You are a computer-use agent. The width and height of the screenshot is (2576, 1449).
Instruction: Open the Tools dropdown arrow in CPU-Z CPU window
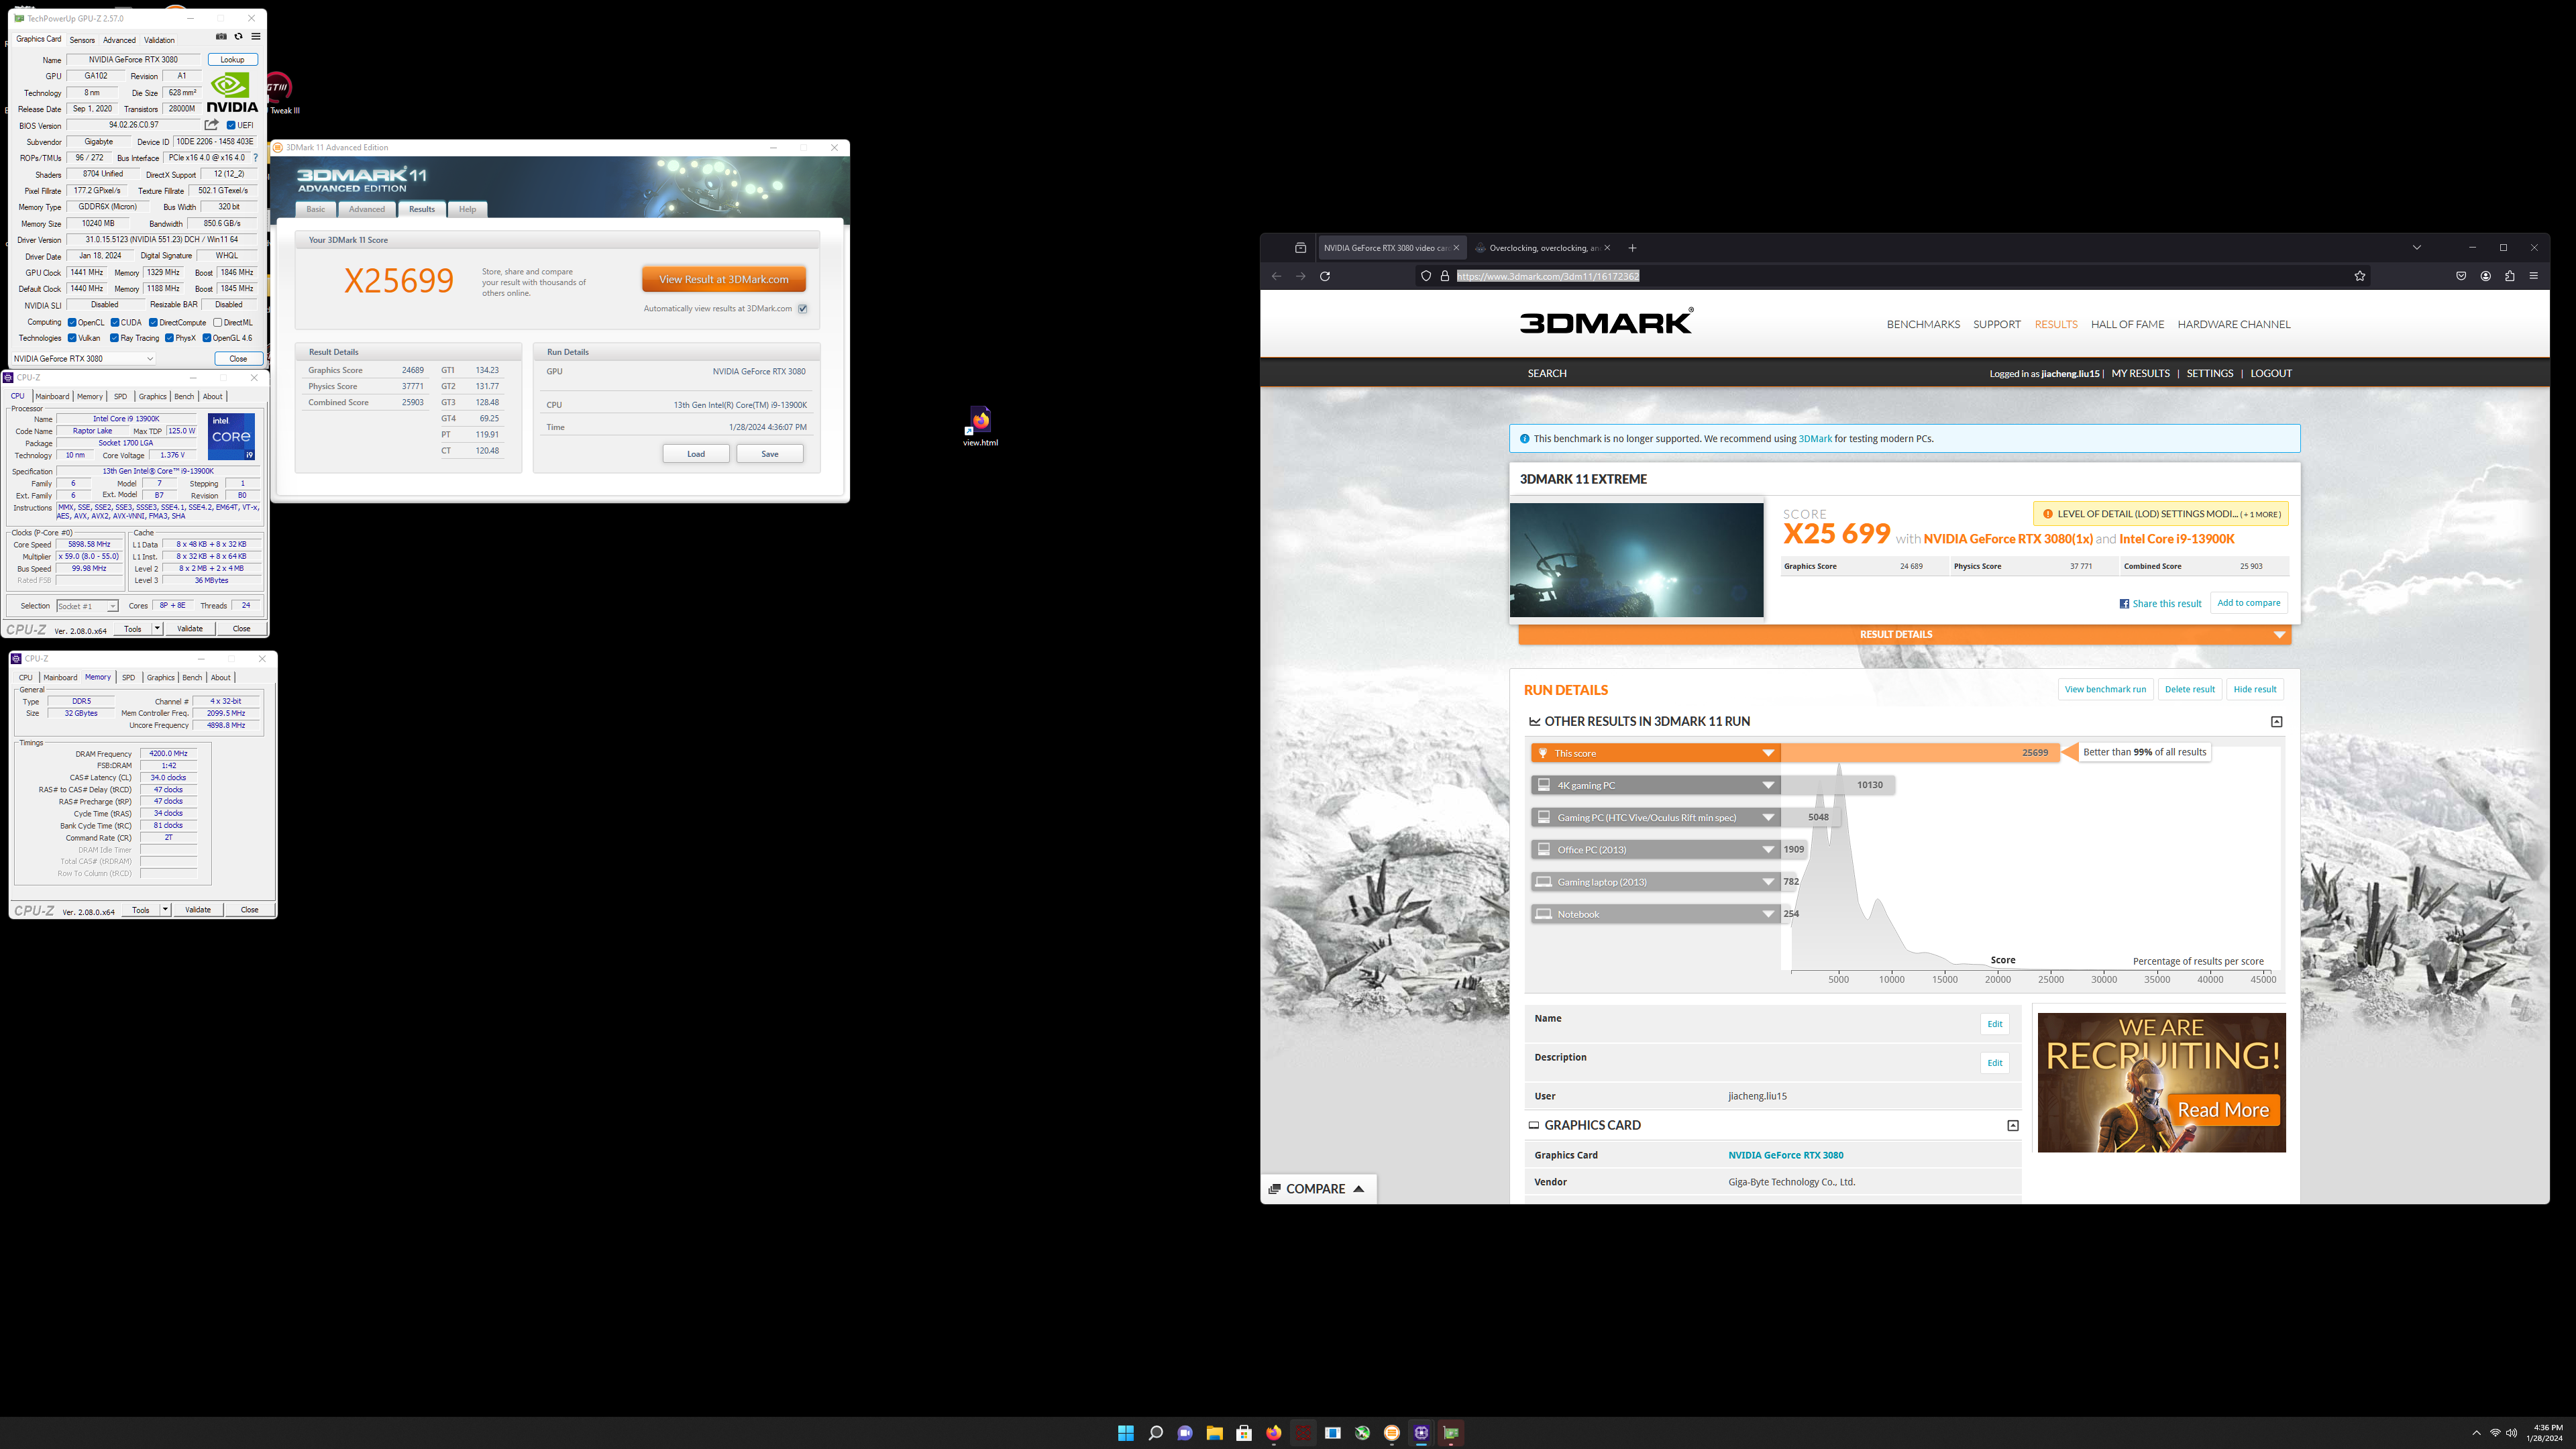coord(157,629)
